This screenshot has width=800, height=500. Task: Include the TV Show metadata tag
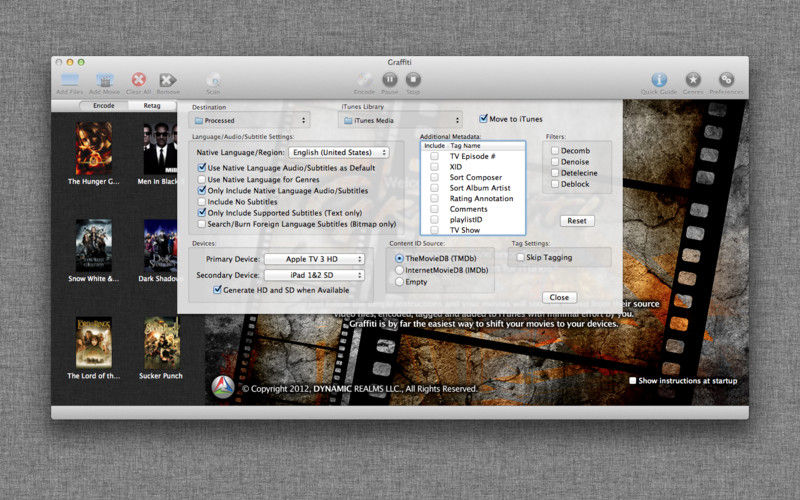point(434,230)
